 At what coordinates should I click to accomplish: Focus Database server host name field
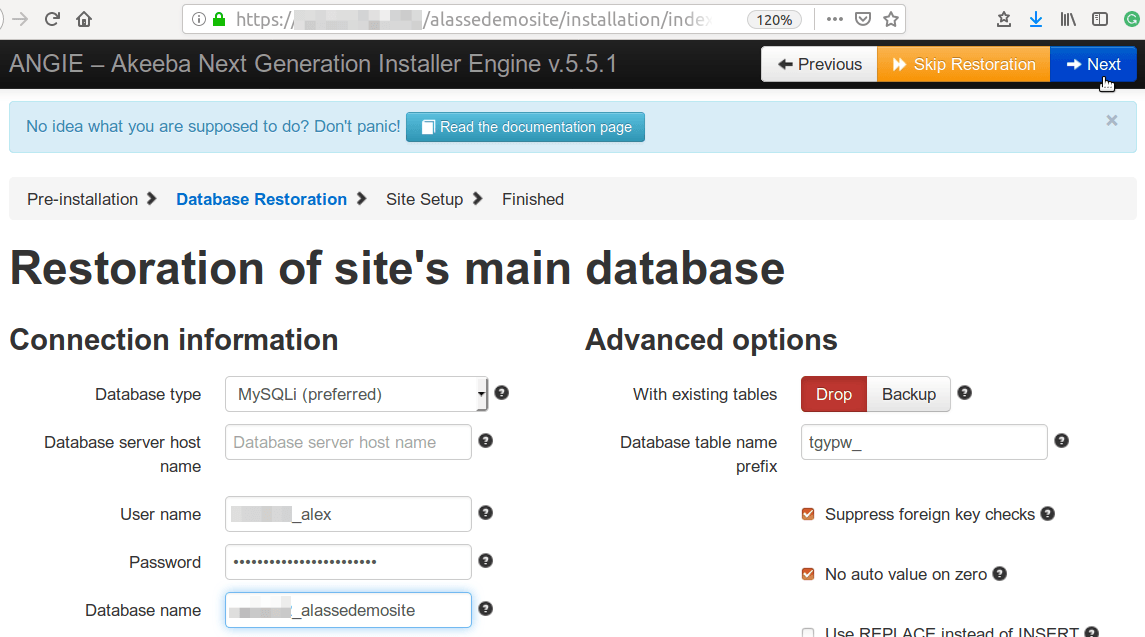click(348, 442)
